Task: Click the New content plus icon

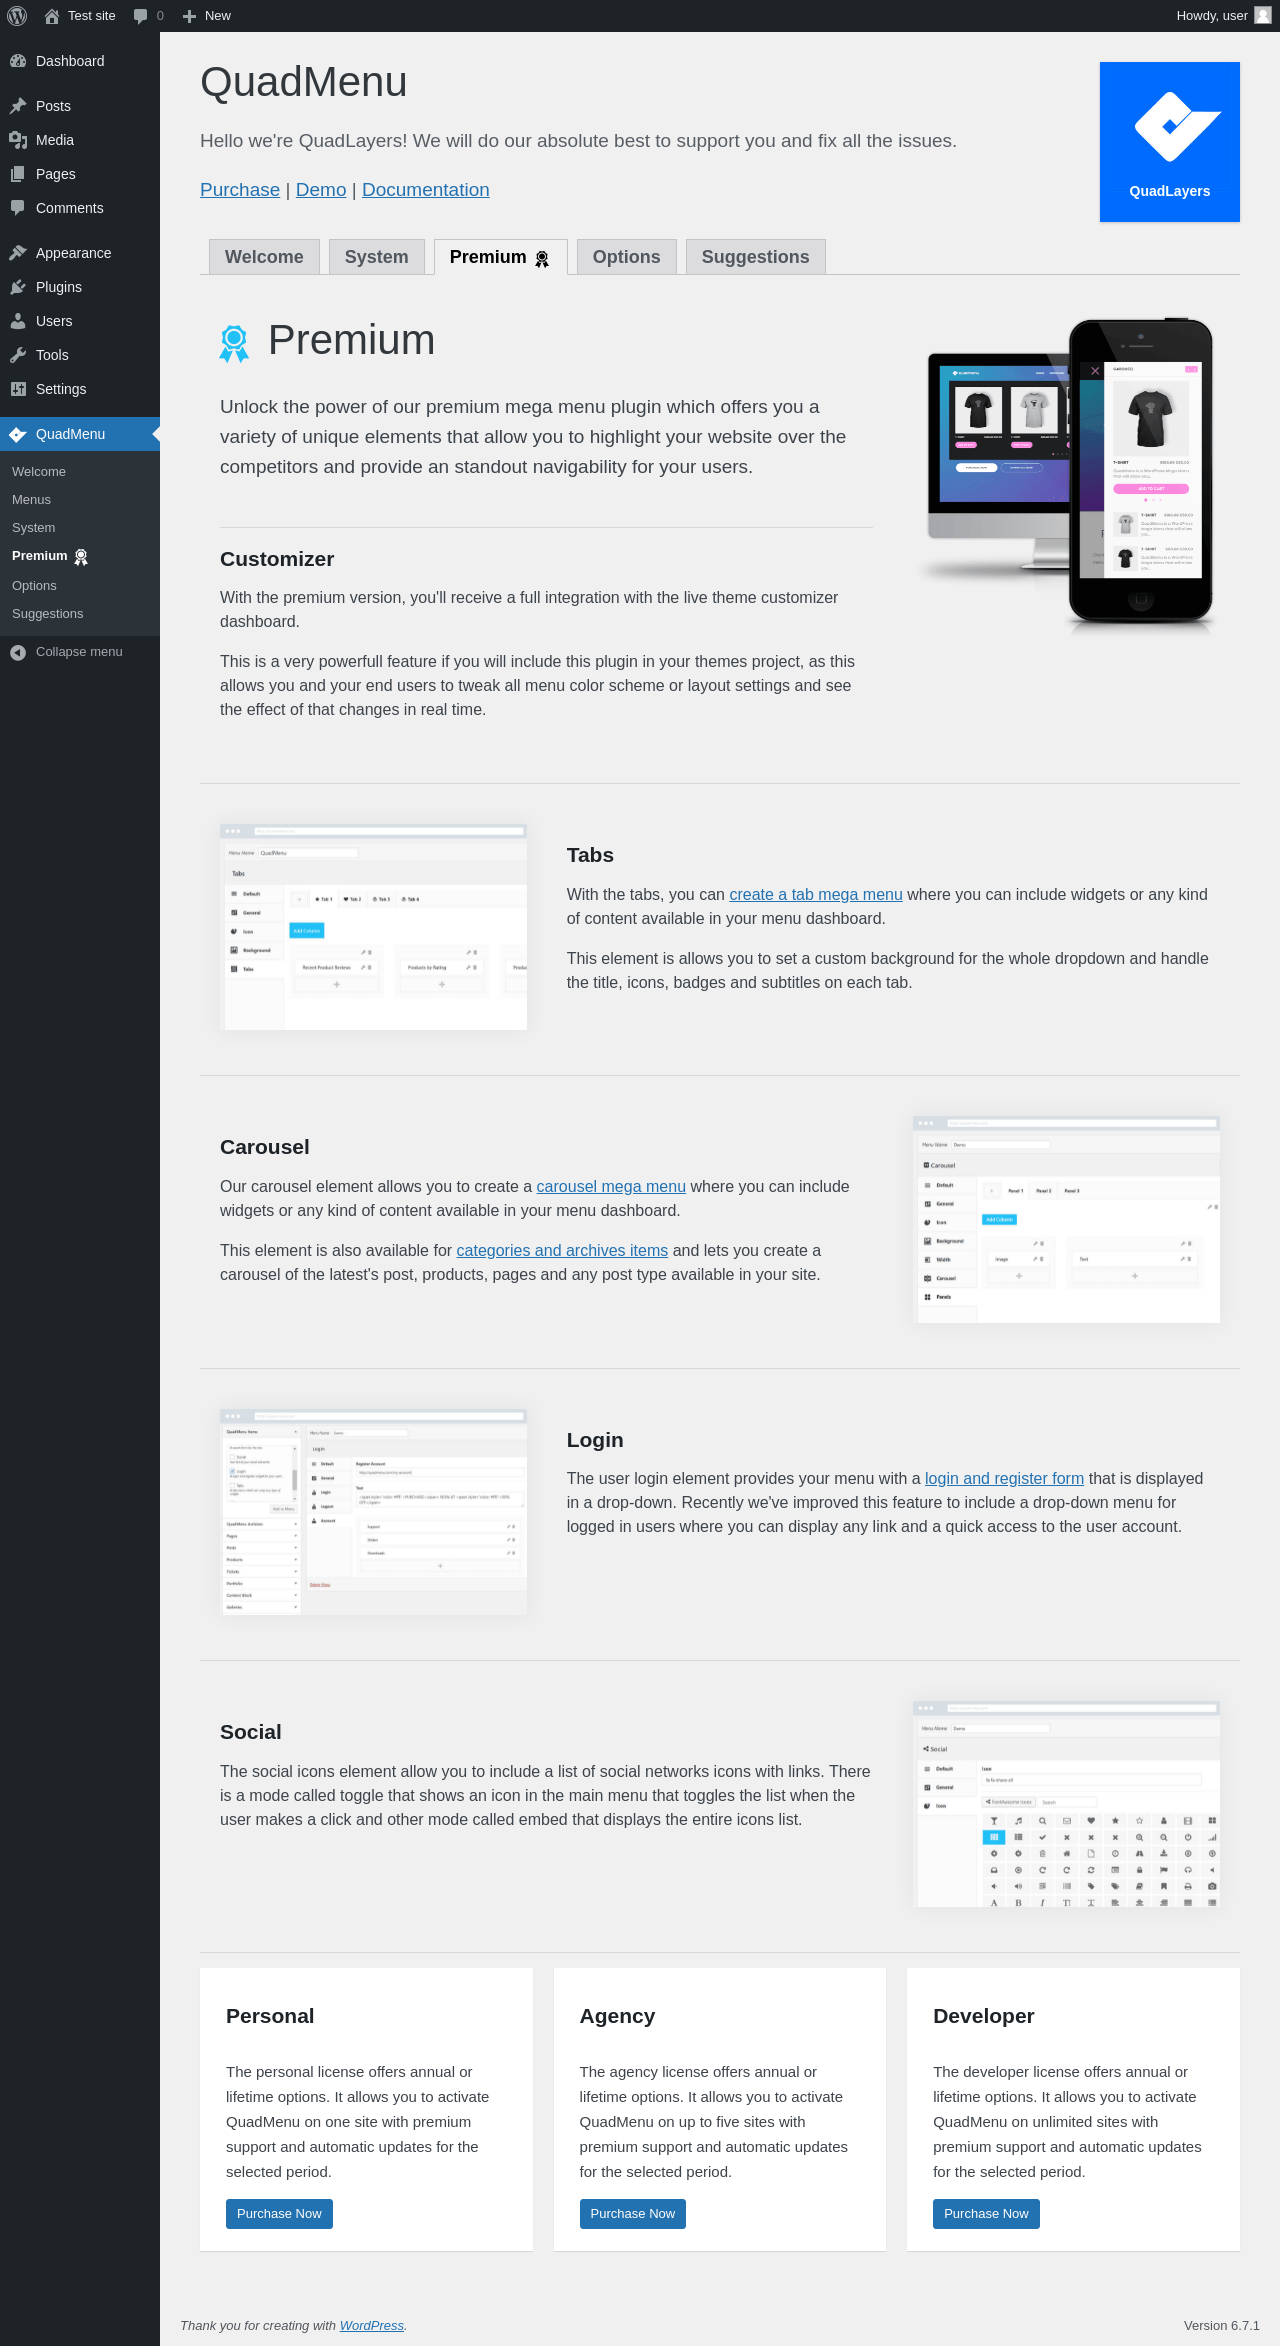Action: click(x=189, y=16)
